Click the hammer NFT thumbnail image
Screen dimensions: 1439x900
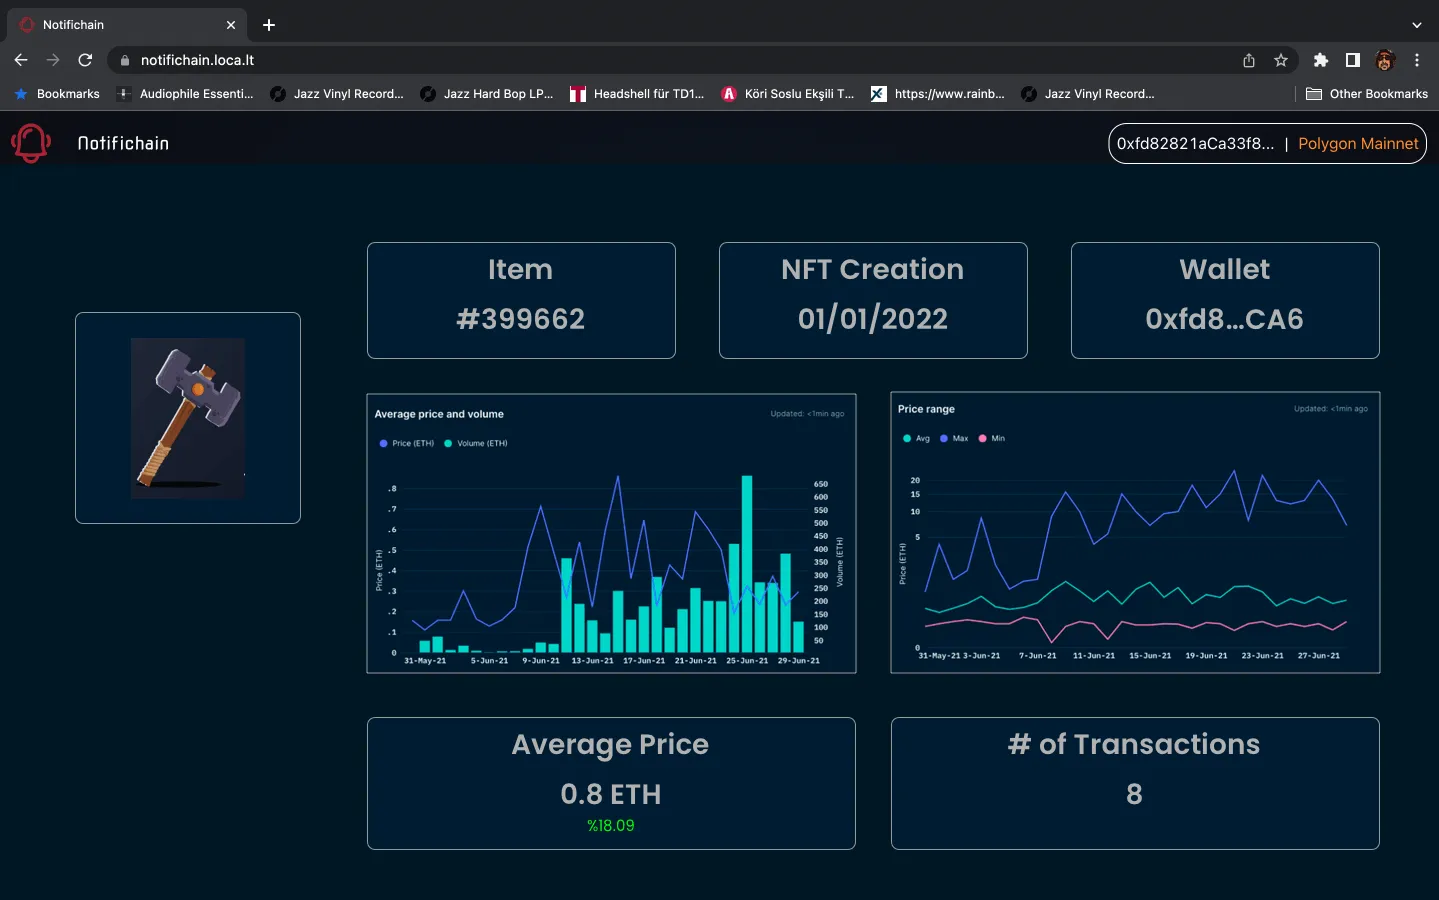coord(188,418)
